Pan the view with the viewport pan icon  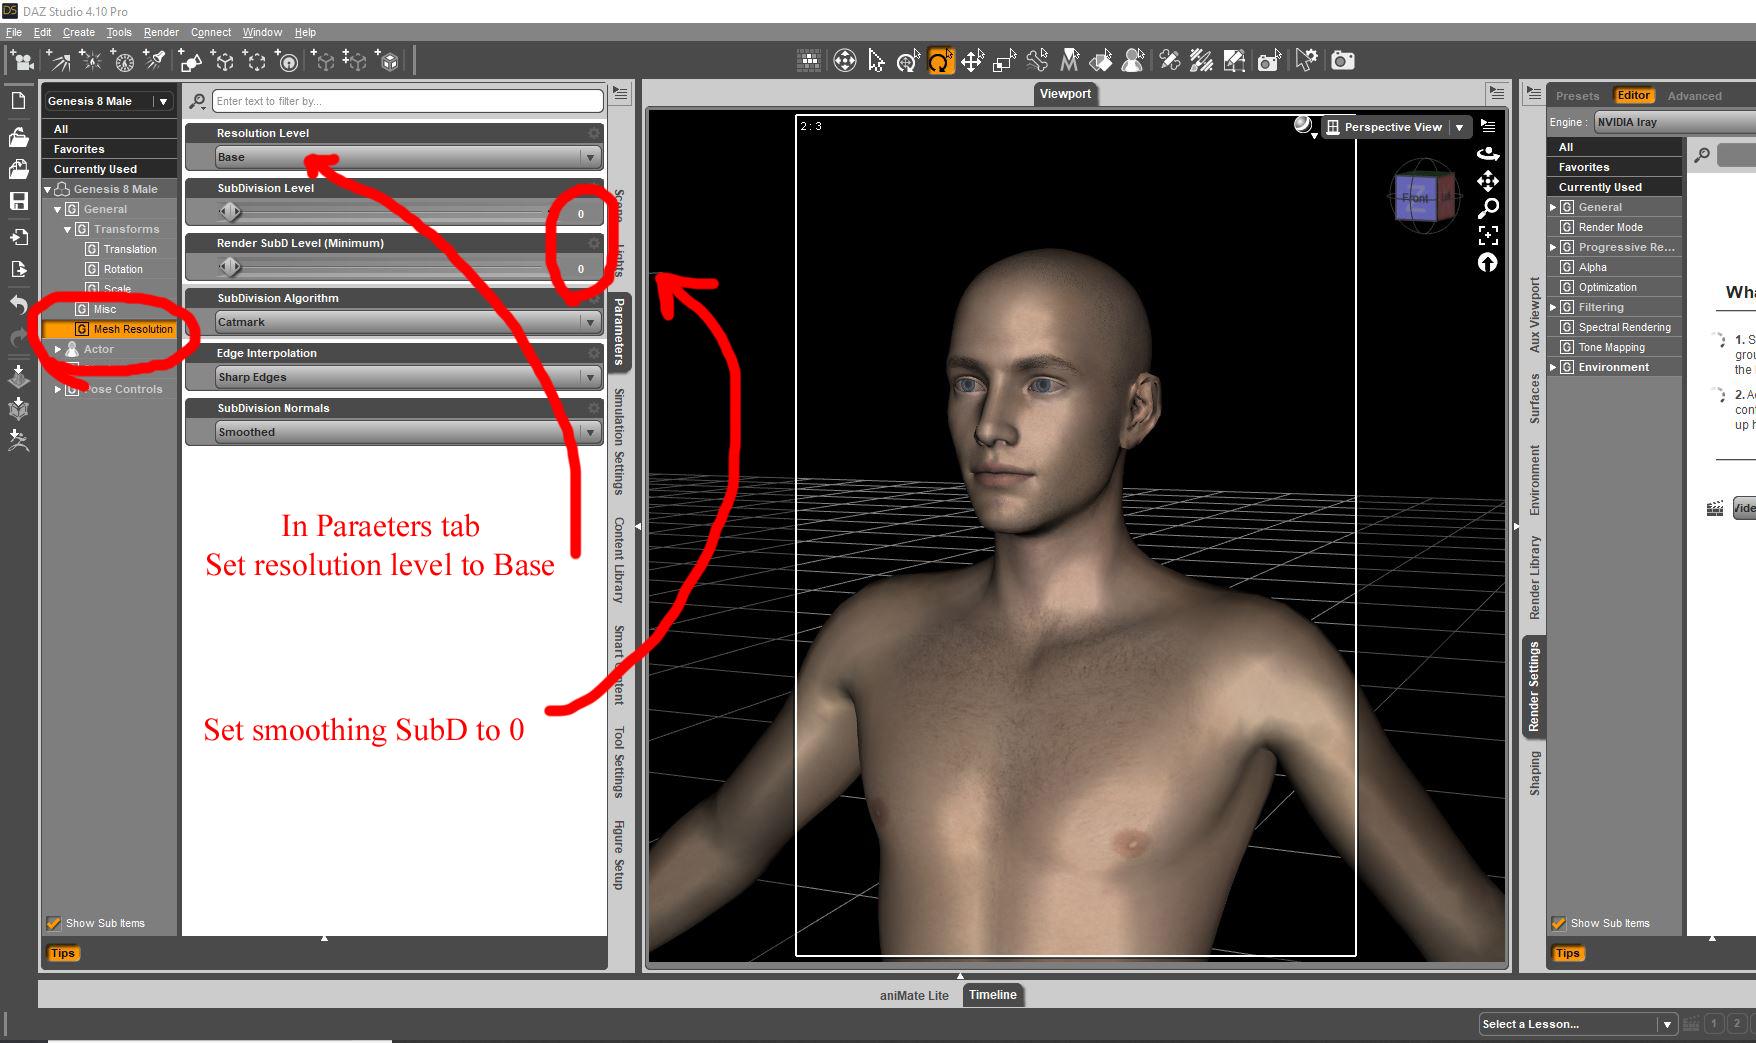1488,181
